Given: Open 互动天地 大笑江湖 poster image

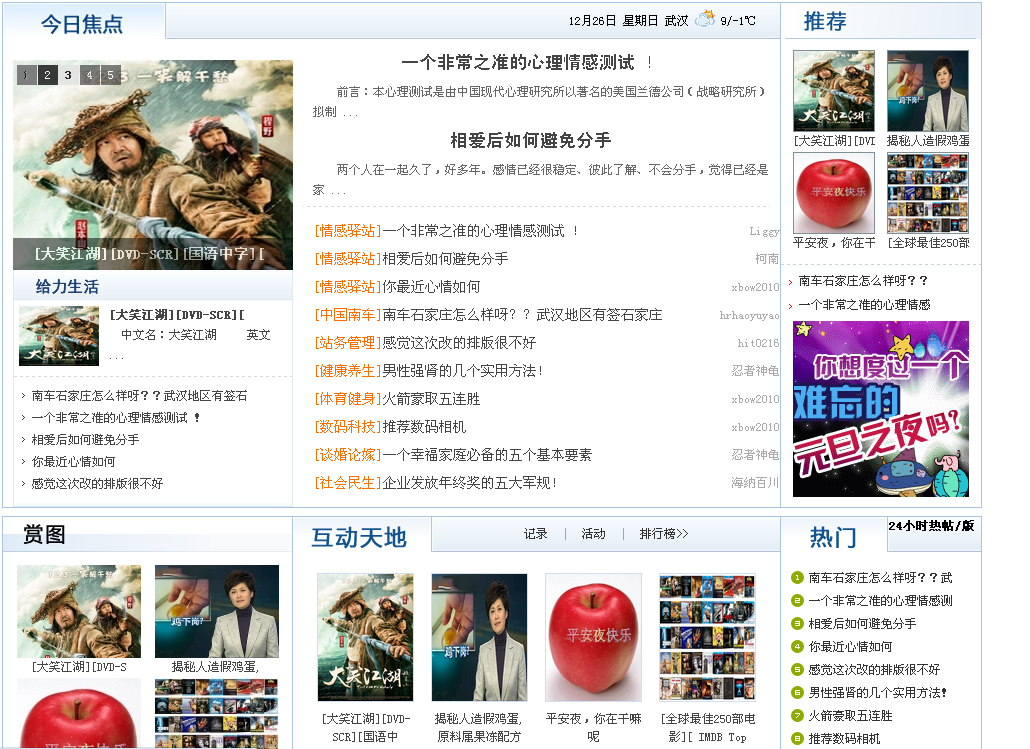Looking at the screenshot, I should [365, 637].
